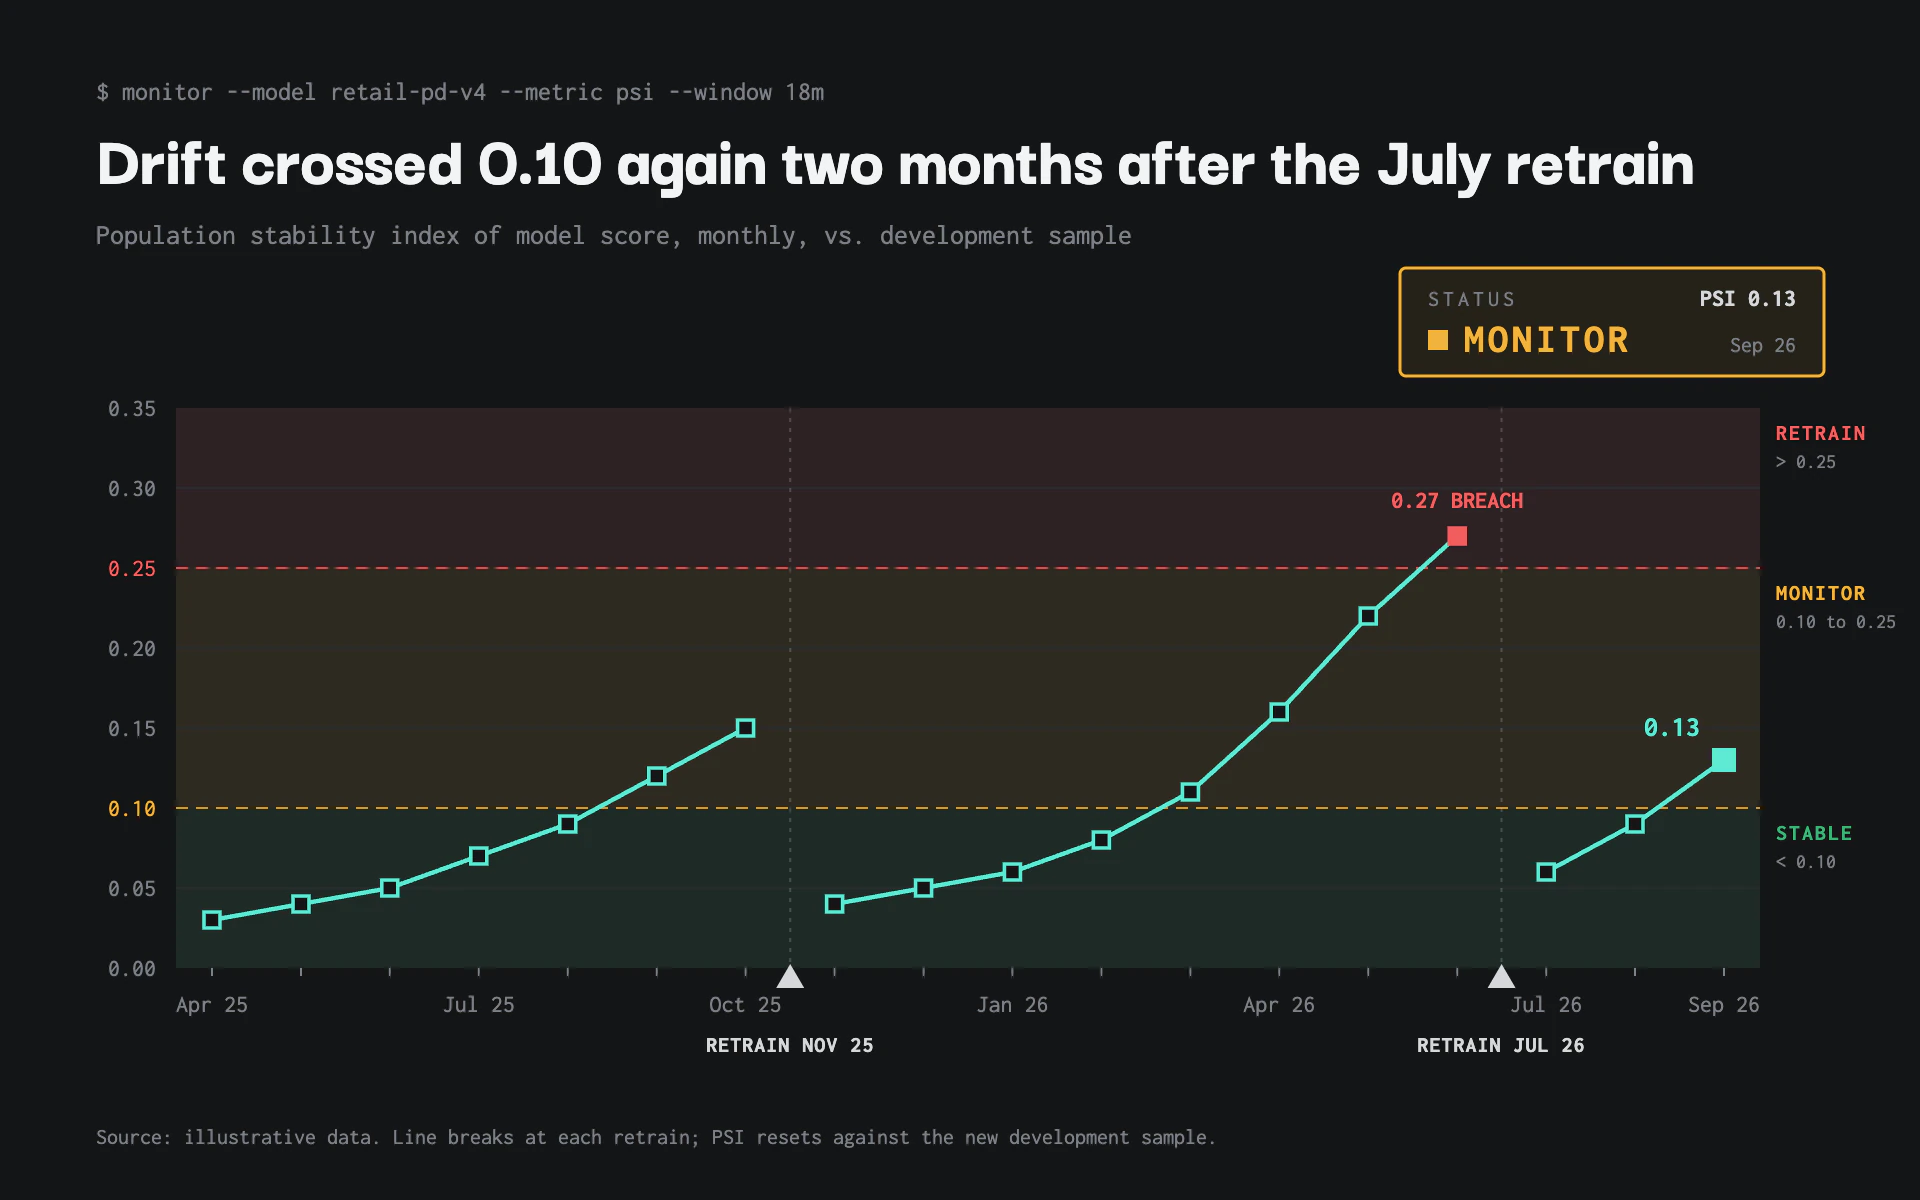Image resolution: width=1920 pixels, height=1200 pixels.
Task: Click the monitor command line text
Action: [460, 92]
